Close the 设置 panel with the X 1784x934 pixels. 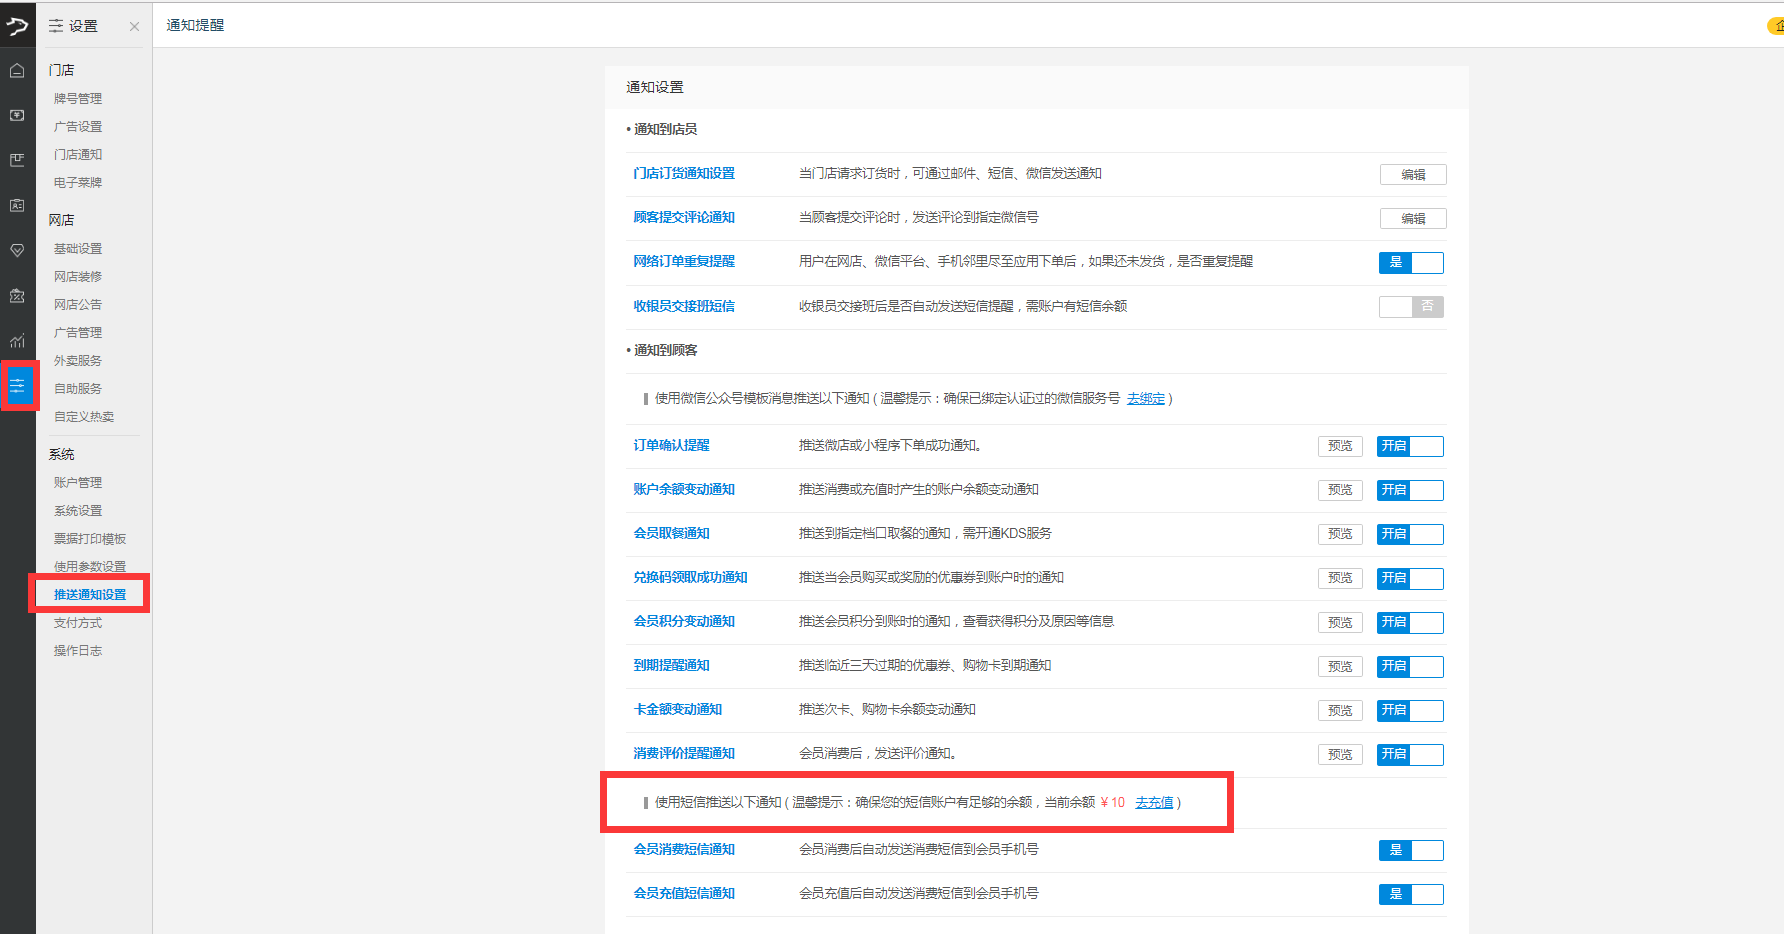[x=134, y=27]
